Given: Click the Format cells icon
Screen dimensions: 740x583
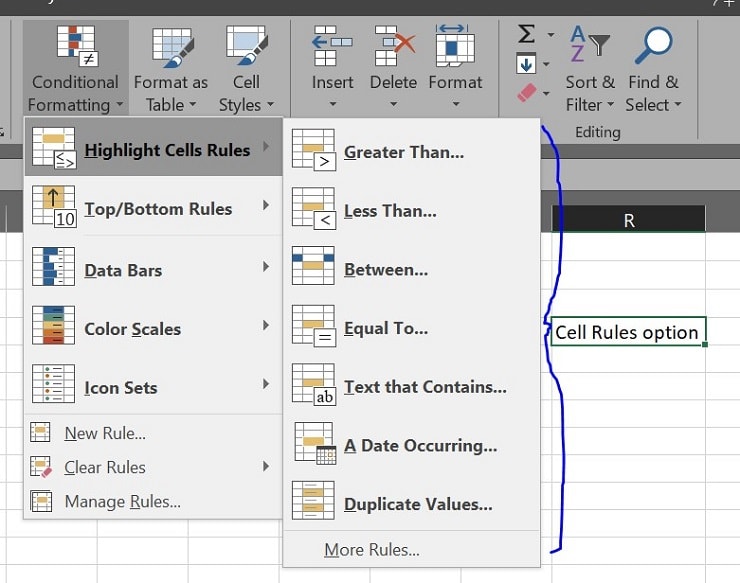Looking at the screenshot, I should tap(455, 45).
